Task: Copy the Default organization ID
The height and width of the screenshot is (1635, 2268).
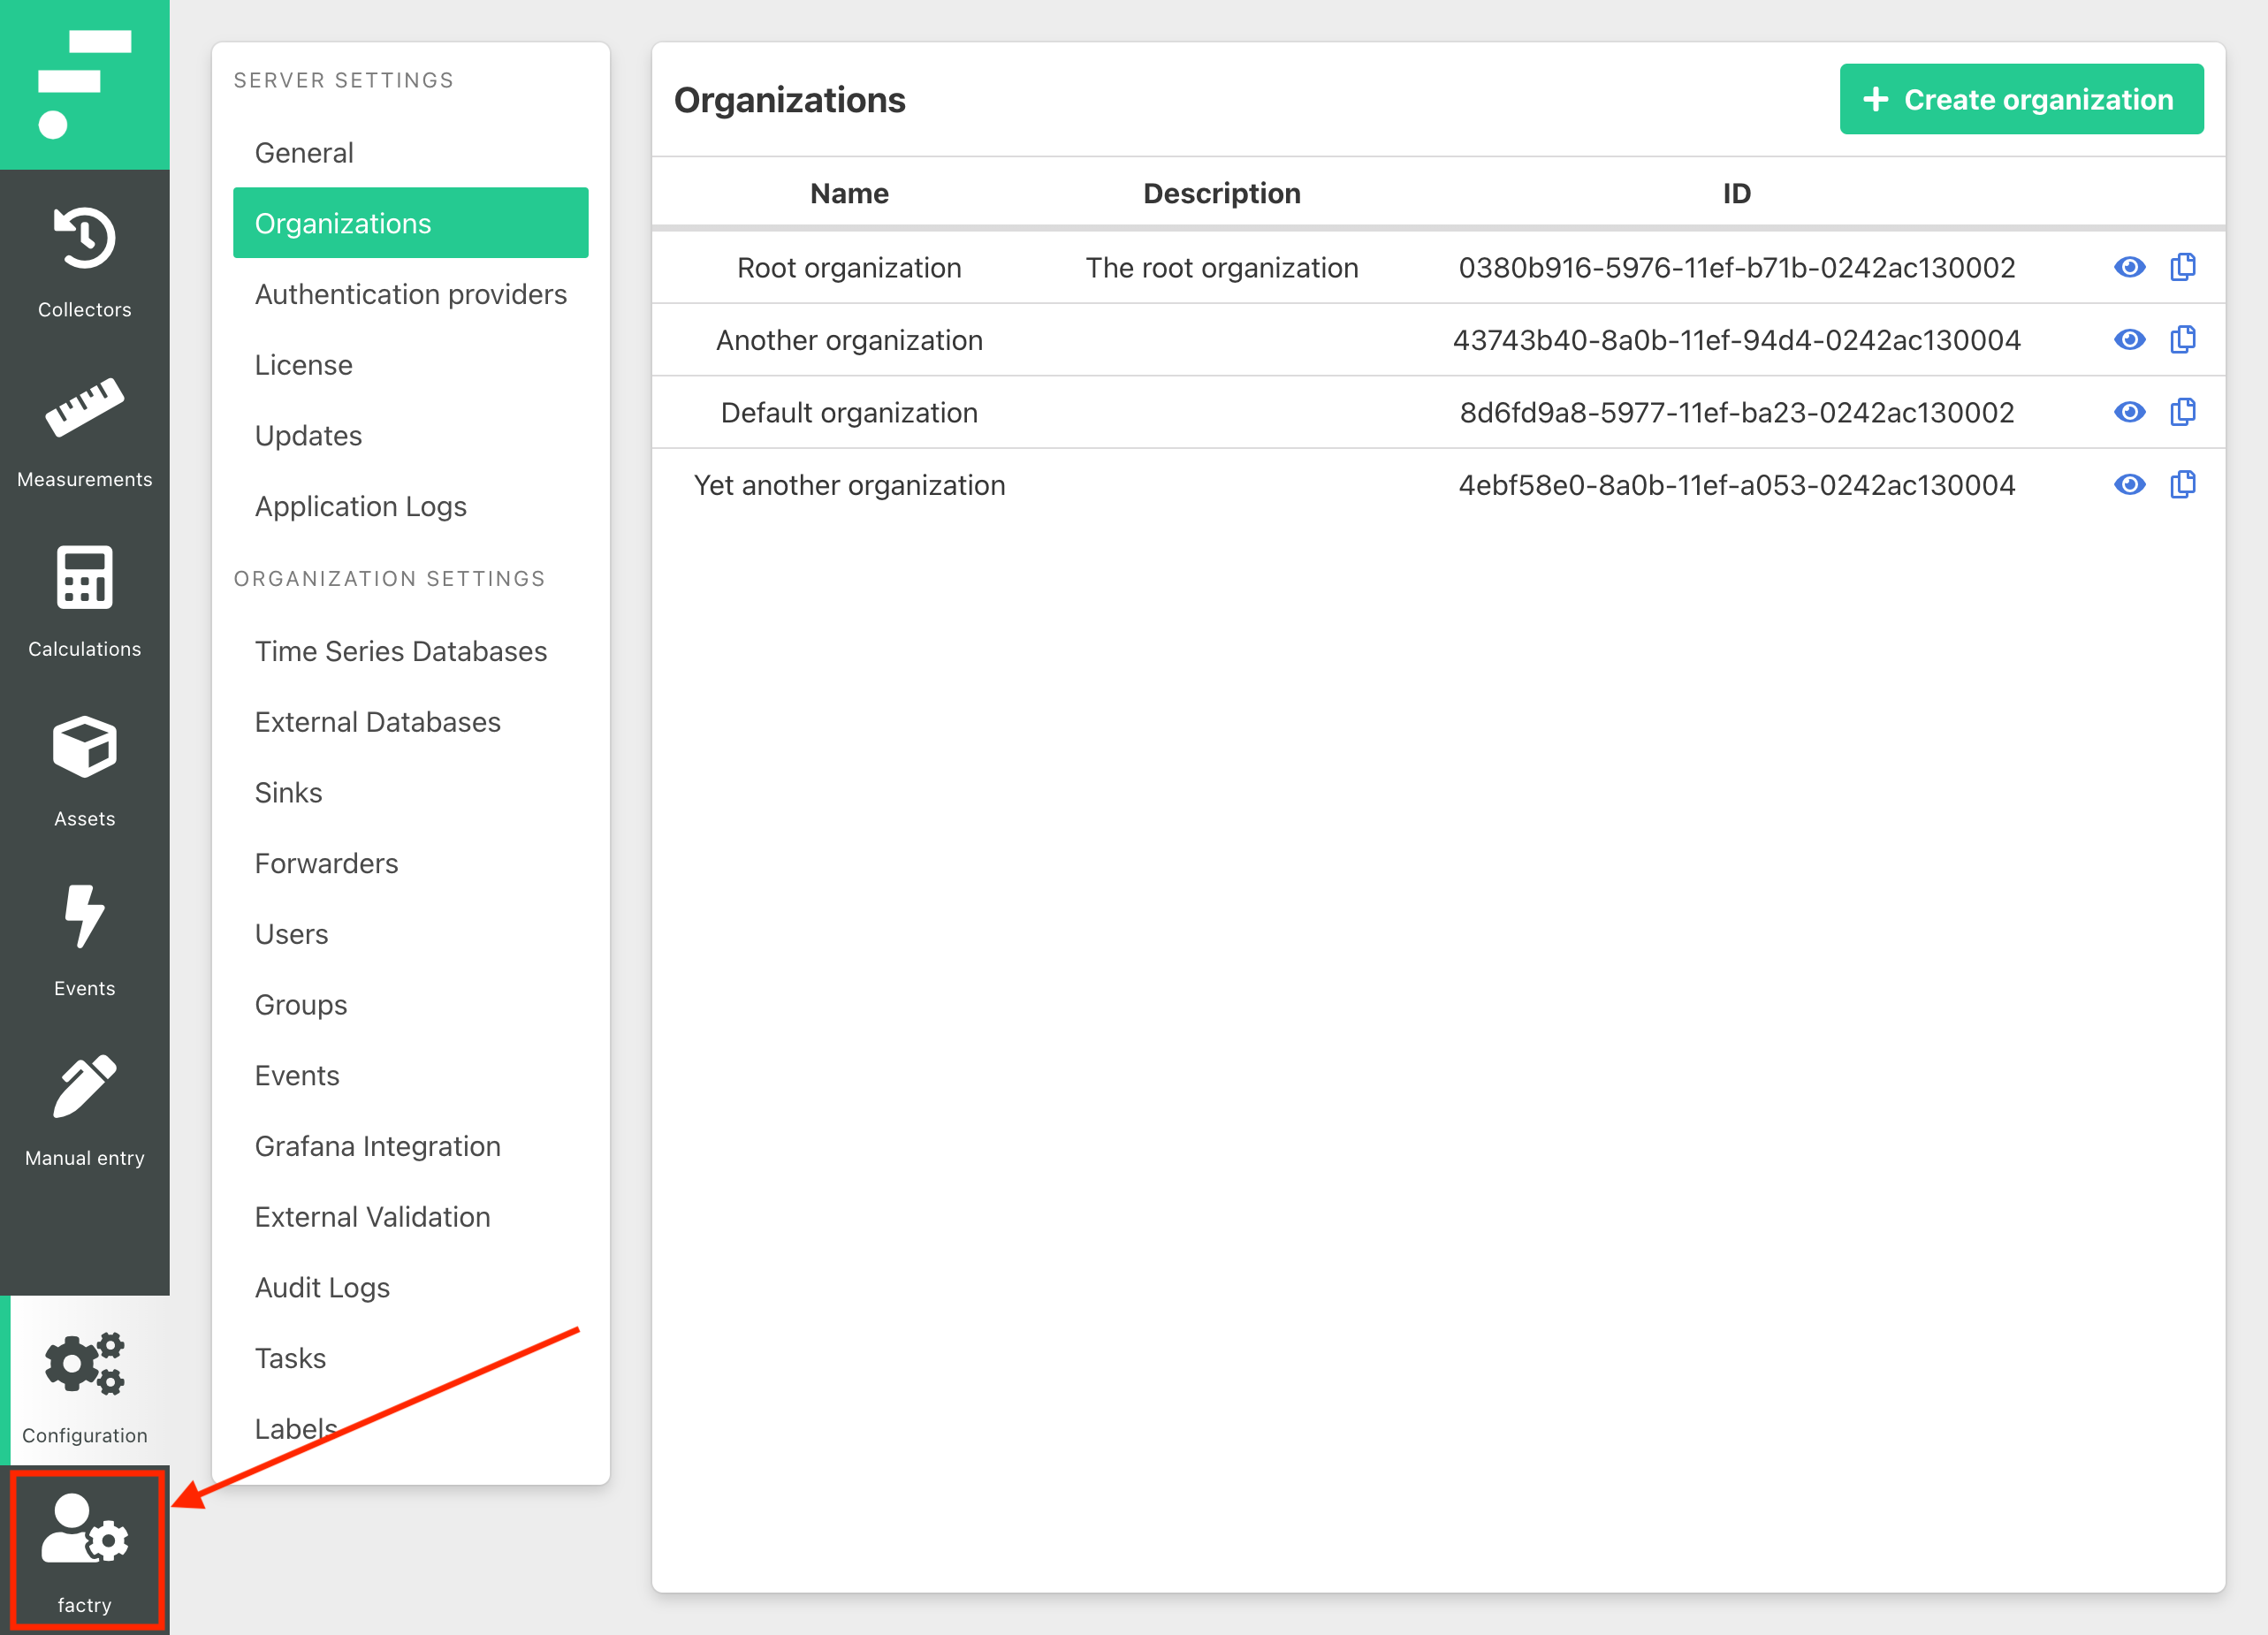Action: click(2183, 412)
